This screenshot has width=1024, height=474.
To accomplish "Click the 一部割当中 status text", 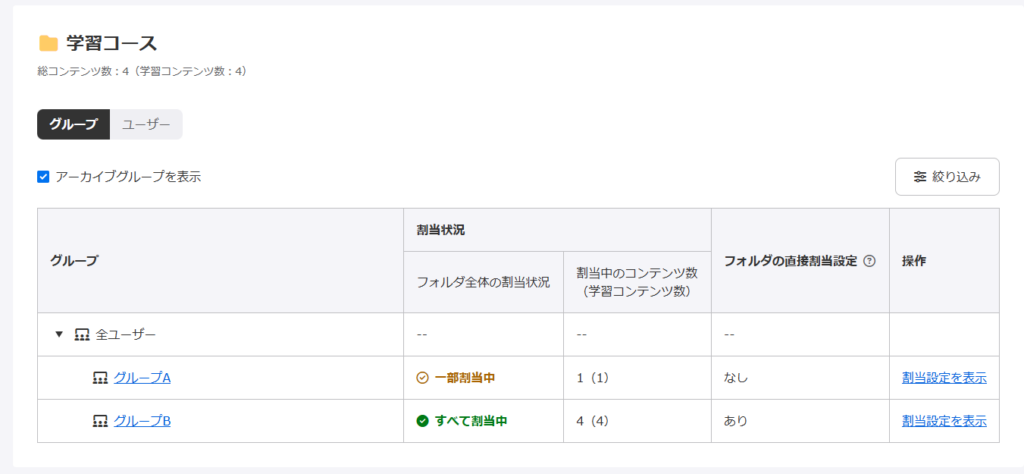I will pos(465,378).
